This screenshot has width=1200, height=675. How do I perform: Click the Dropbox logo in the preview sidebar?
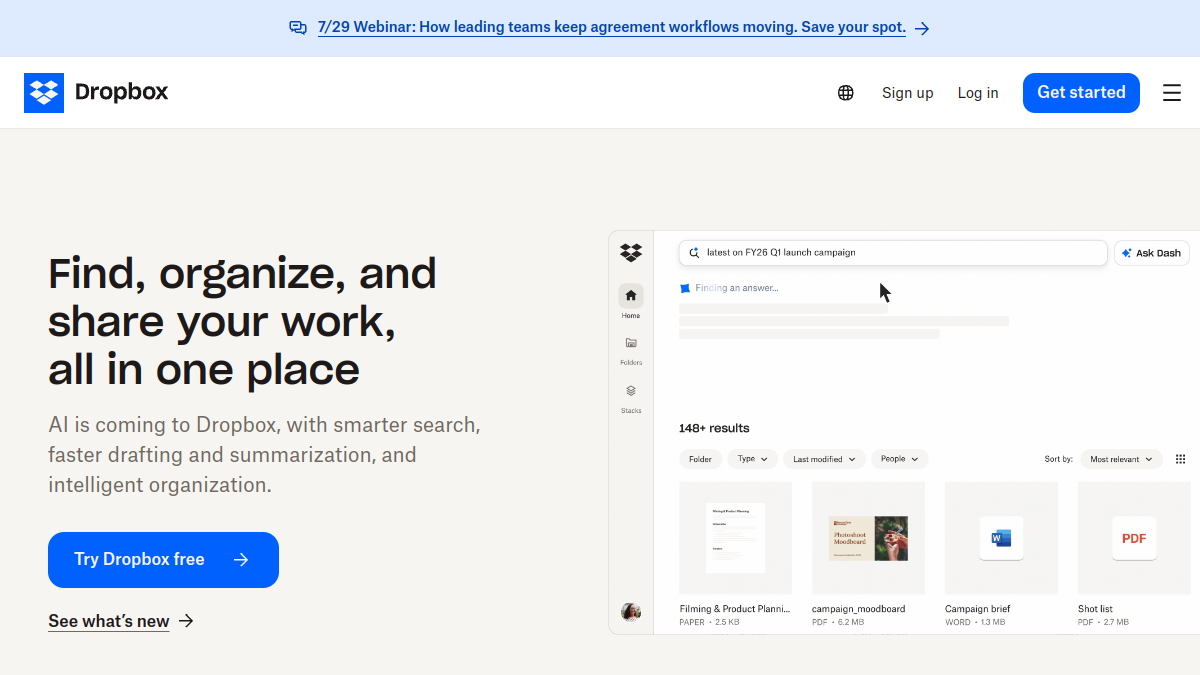631,253
